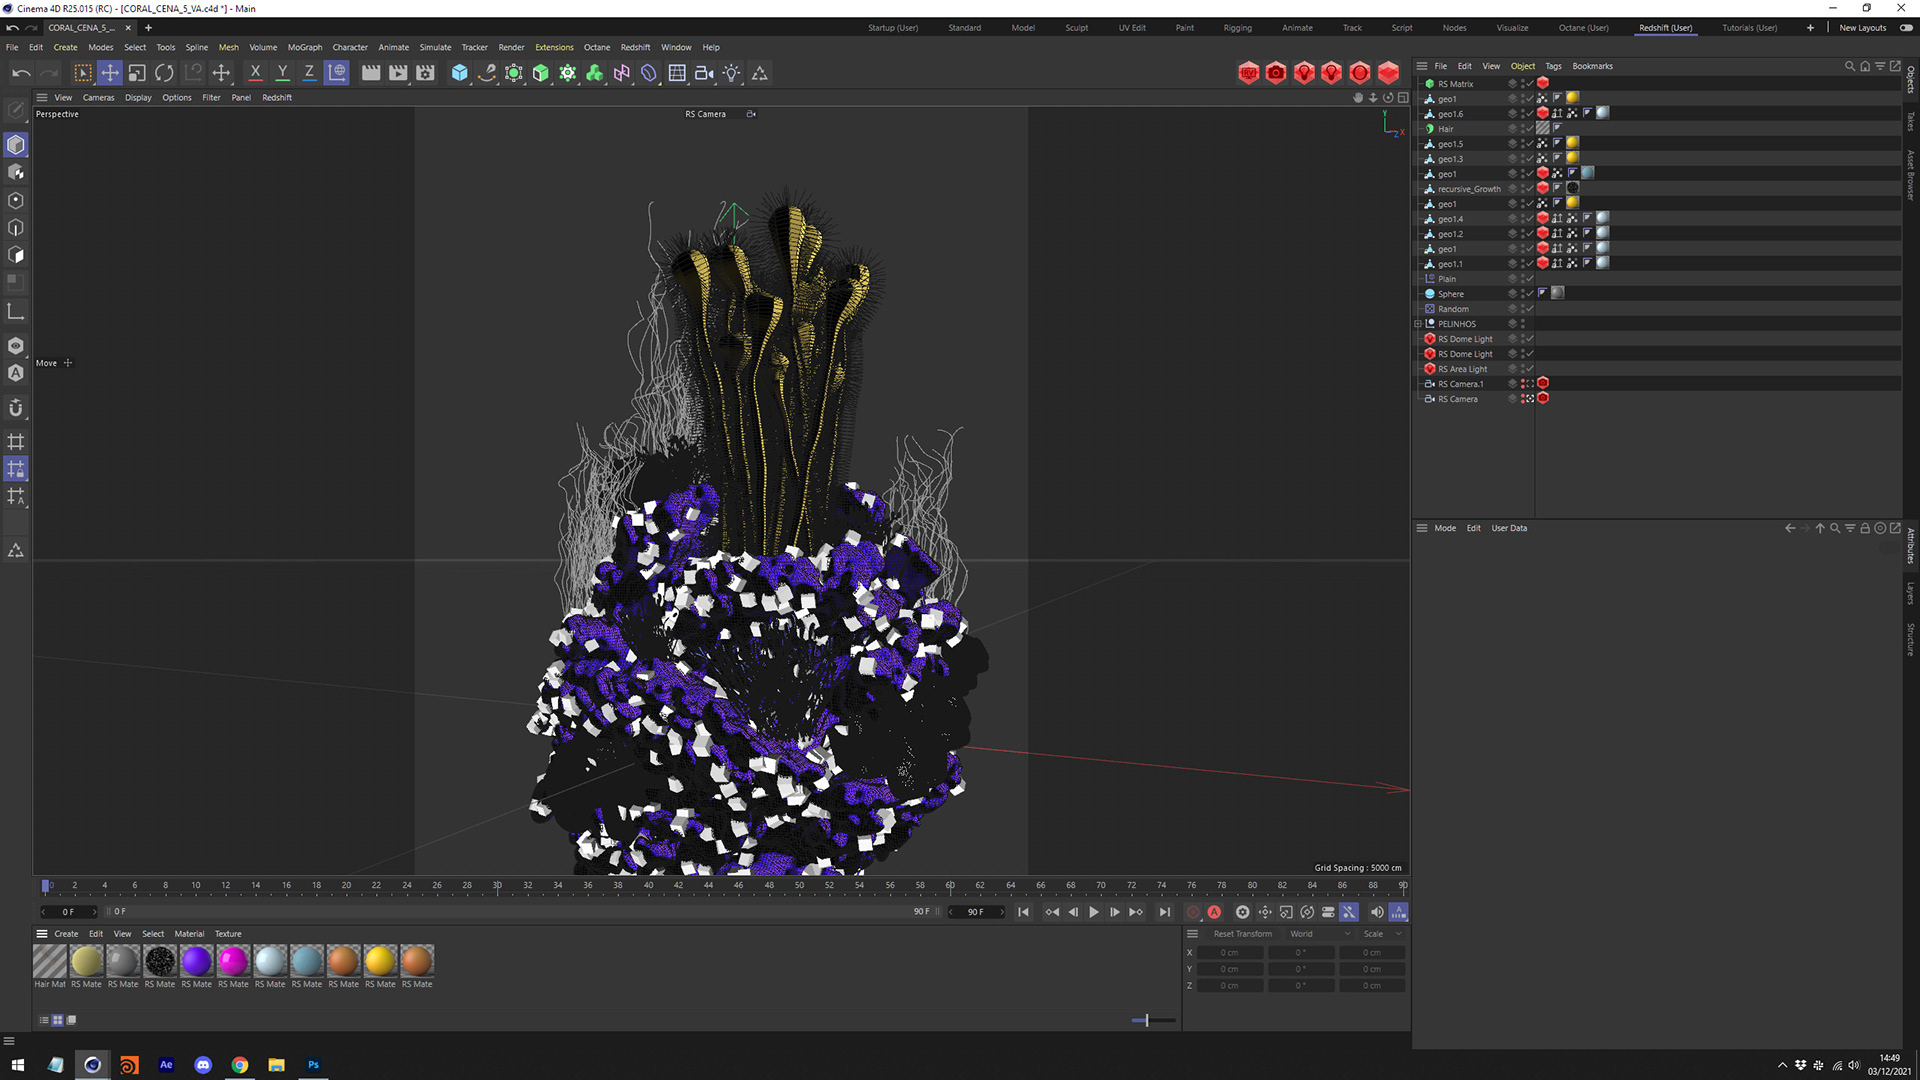The image size is (1920, 1080).
Task: Select the purple RS Material swatch
Action: pyautogui.click(x=196, y=961)
